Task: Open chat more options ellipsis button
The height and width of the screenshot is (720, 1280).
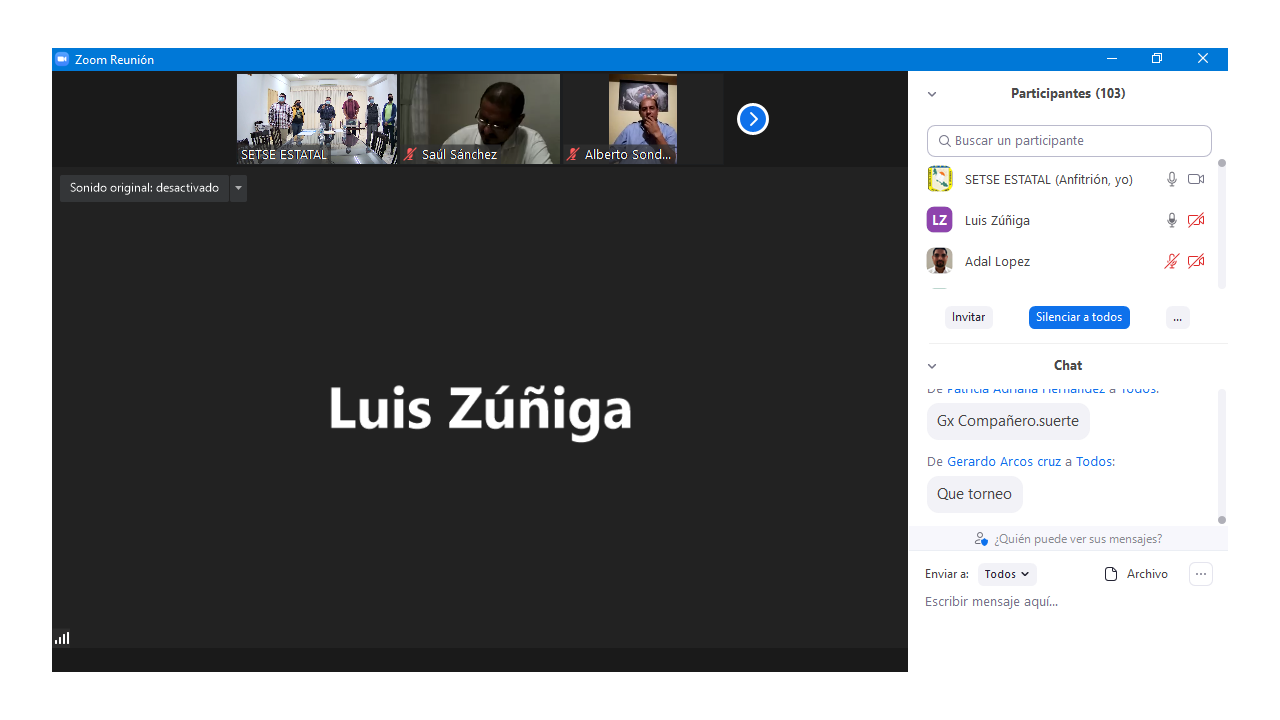Action: coord(1201,574)
